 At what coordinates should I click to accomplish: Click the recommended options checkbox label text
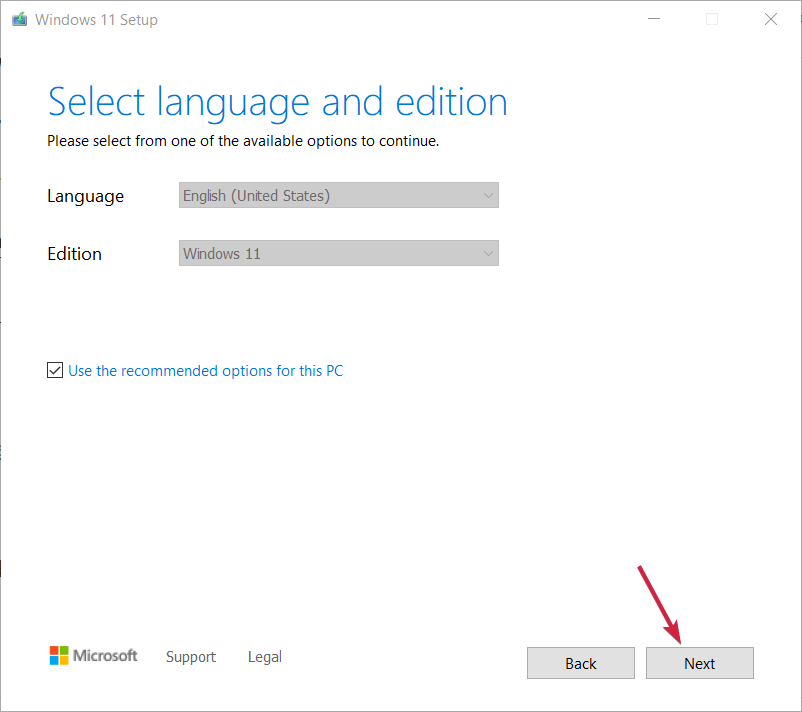click(205, 370)
